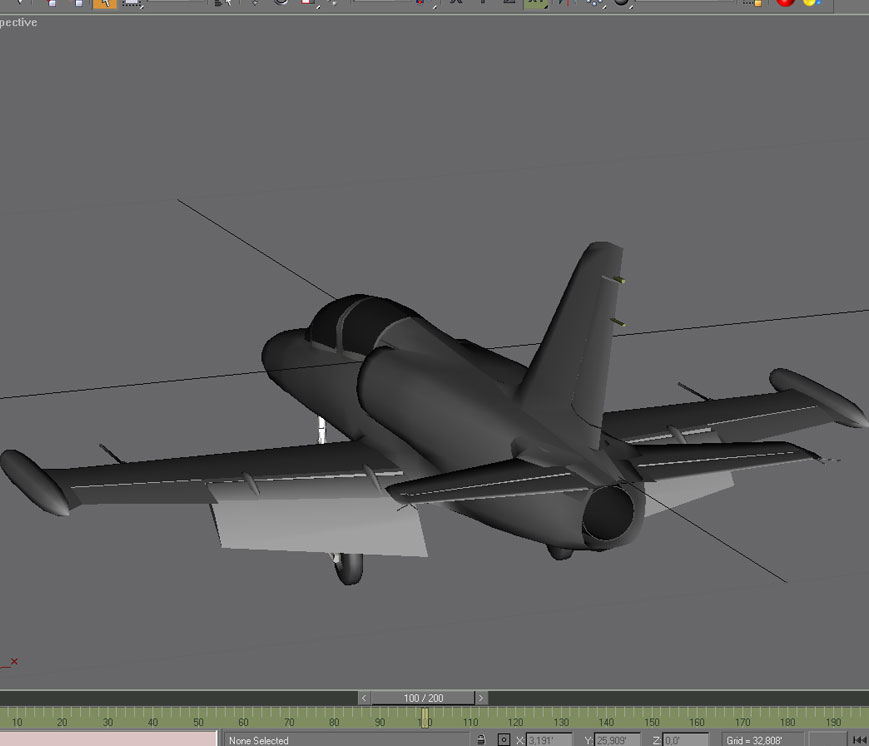Image resolution: width=869 pixels, height=746 pixels.
Task: Toggle Absolute/Offset transform type-in mode button
Action: point(504,739)
